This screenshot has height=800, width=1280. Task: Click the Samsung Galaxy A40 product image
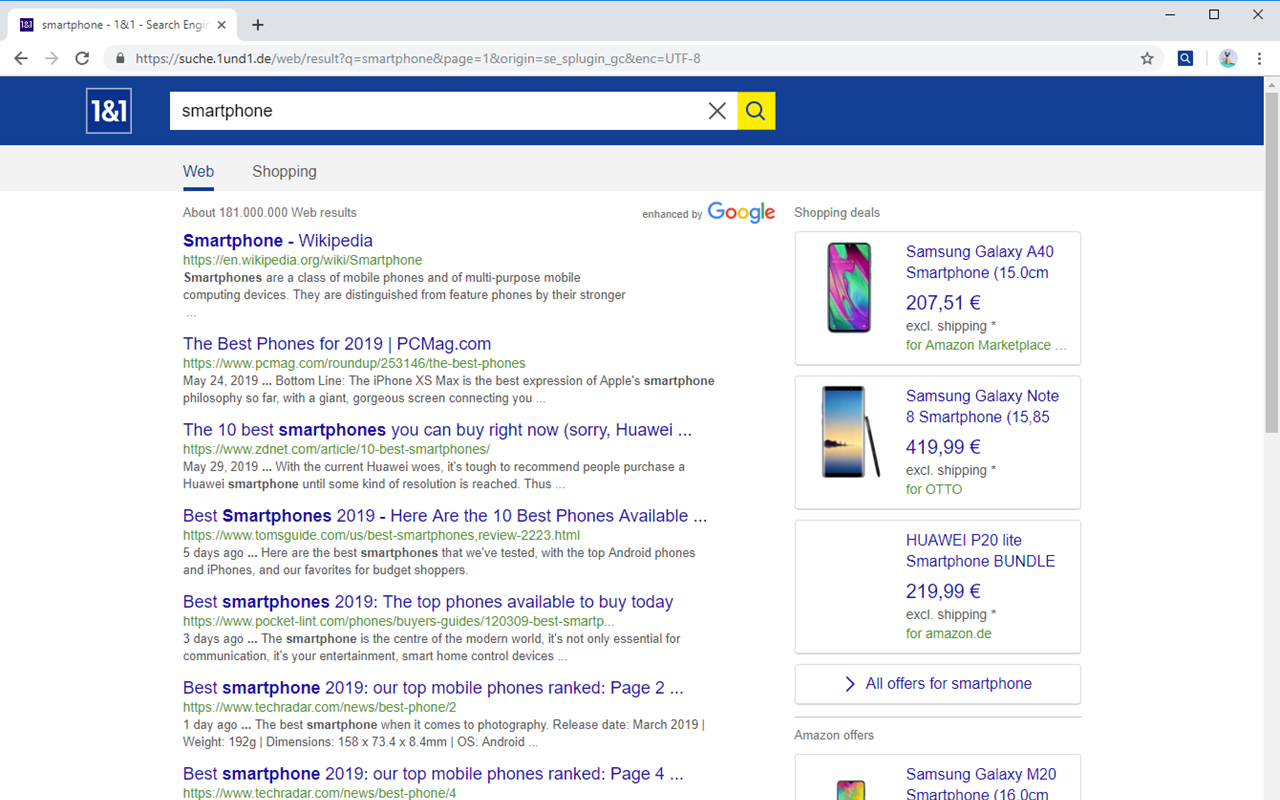[x=849, y=287]
